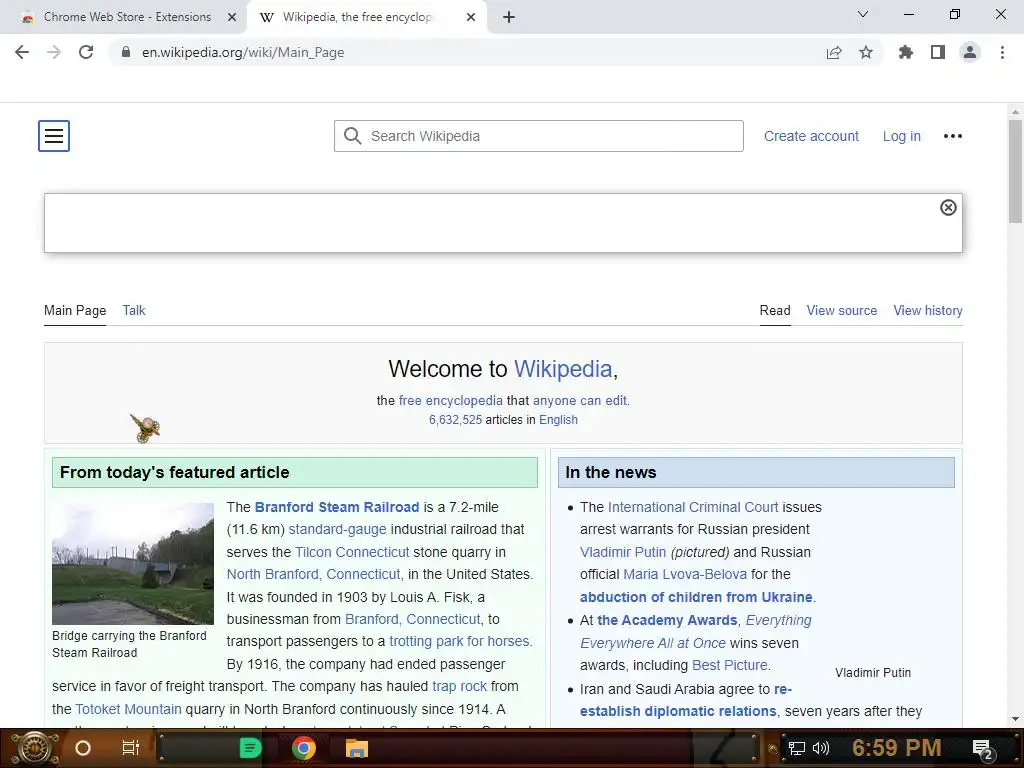Click the network icon in system tray
This screenshot has height=768, width=1024.
[x=797, y=748]
